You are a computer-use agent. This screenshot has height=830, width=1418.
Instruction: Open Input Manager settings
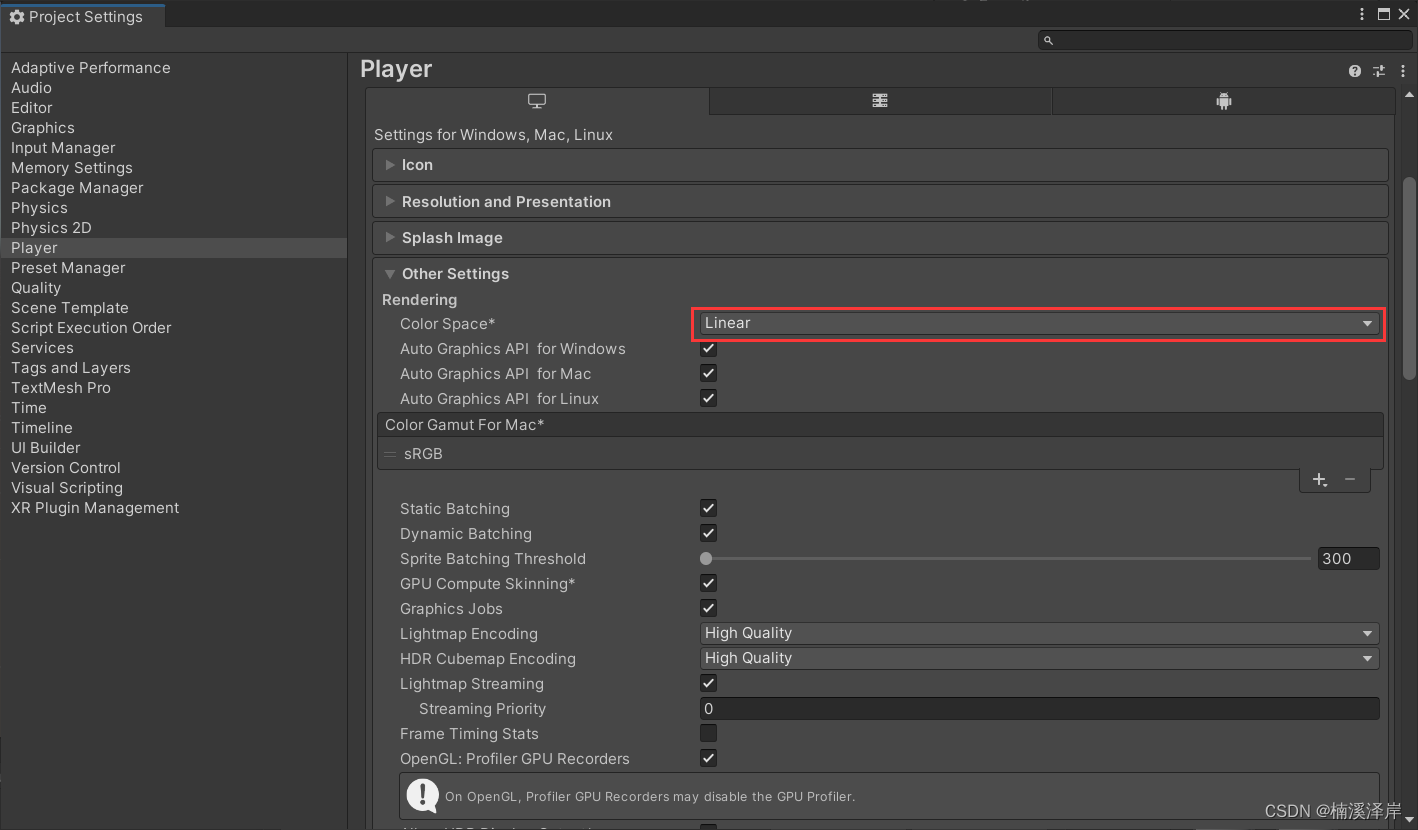click(63, 148)
